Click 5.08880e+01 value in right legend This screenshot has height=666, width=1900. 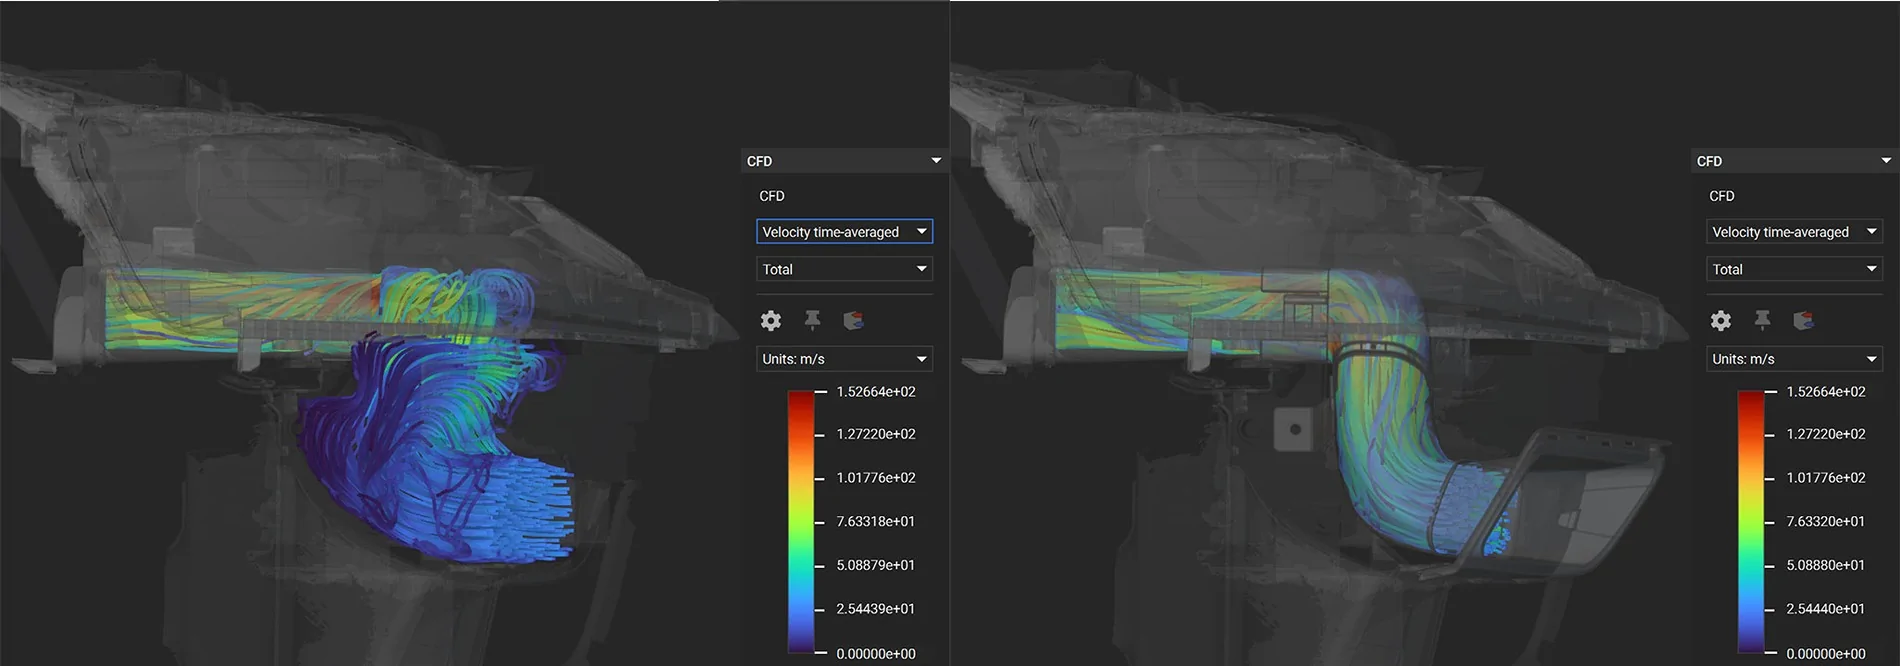tap(1826, 565)
